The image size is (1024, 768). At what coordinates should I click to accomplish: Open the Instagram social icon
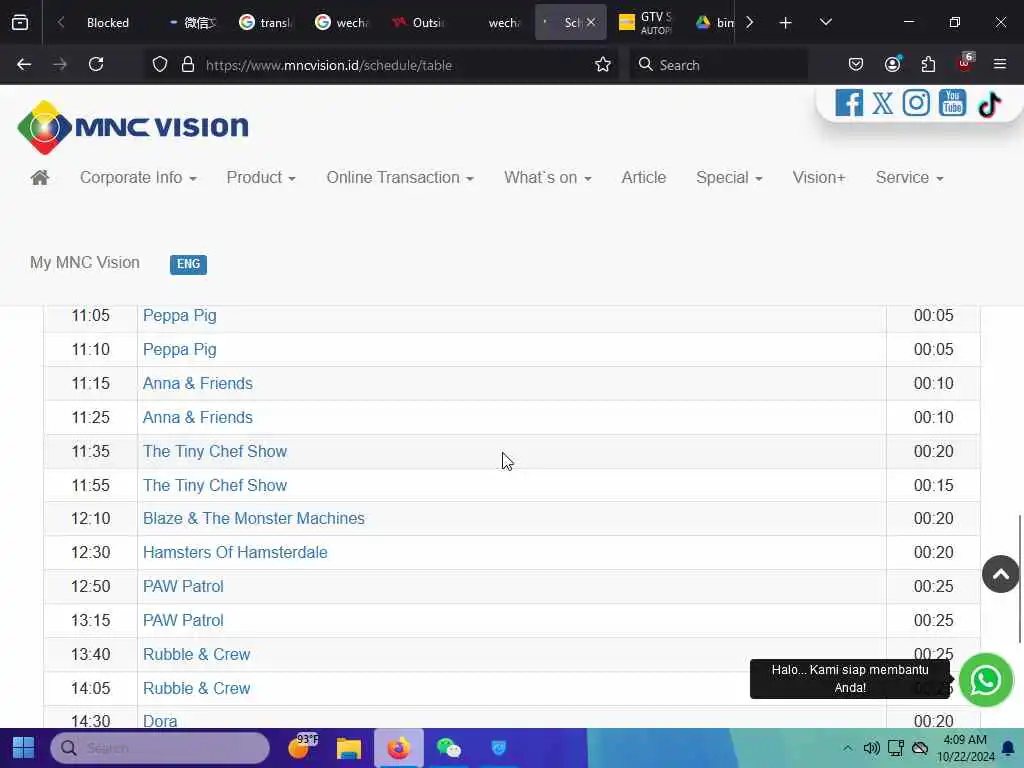pyautogui.click(x=916, y=103)
